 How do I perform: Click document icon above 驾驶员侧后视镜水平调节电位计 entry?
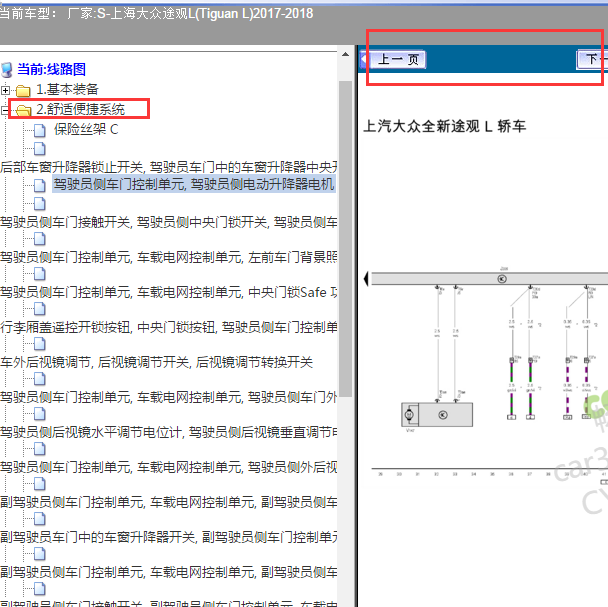click(40, 414)
